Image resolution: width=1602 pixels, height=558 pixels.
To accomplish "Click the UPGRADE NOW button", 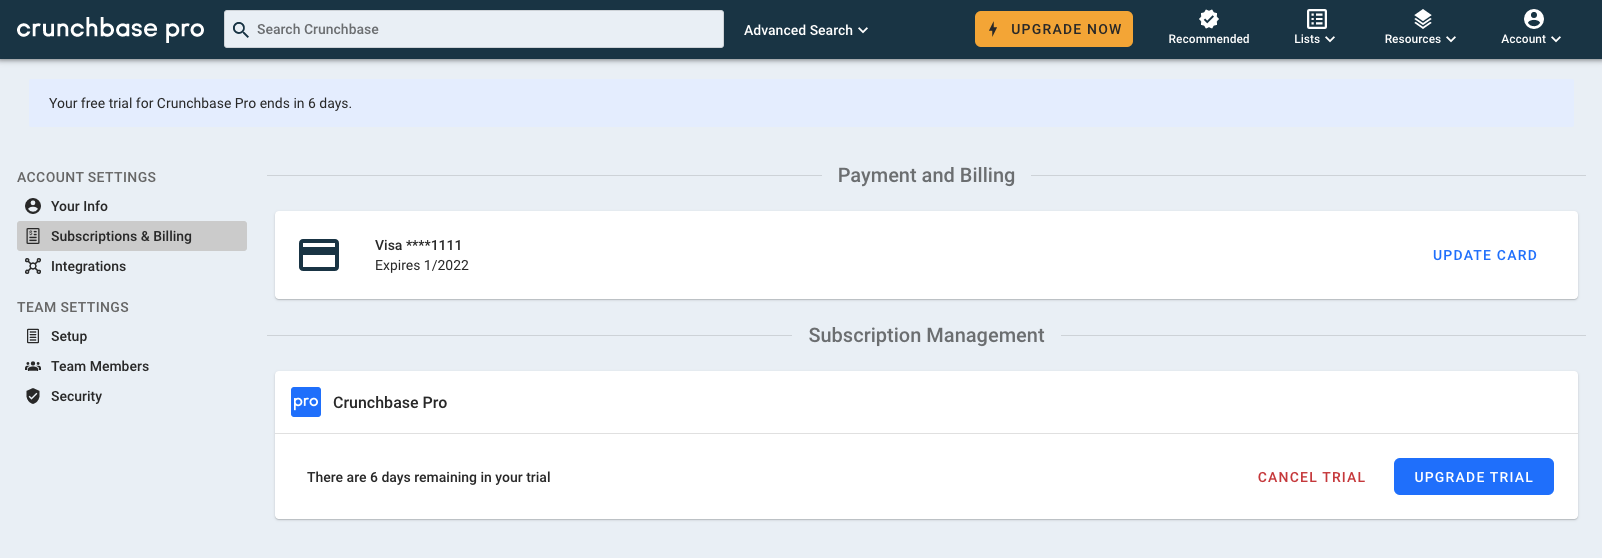I will pyautogui.click(x=1054, y=29).
